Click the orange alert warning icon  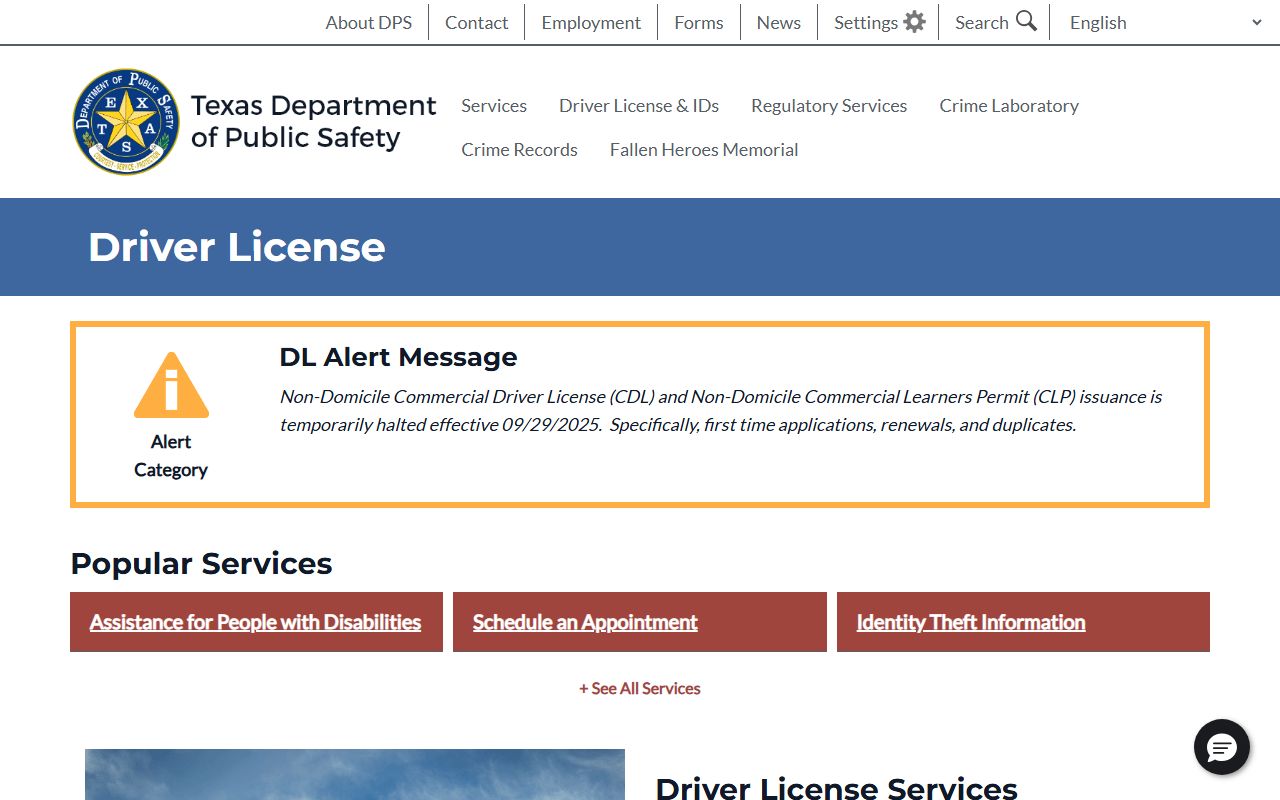(x=171, y=385)
